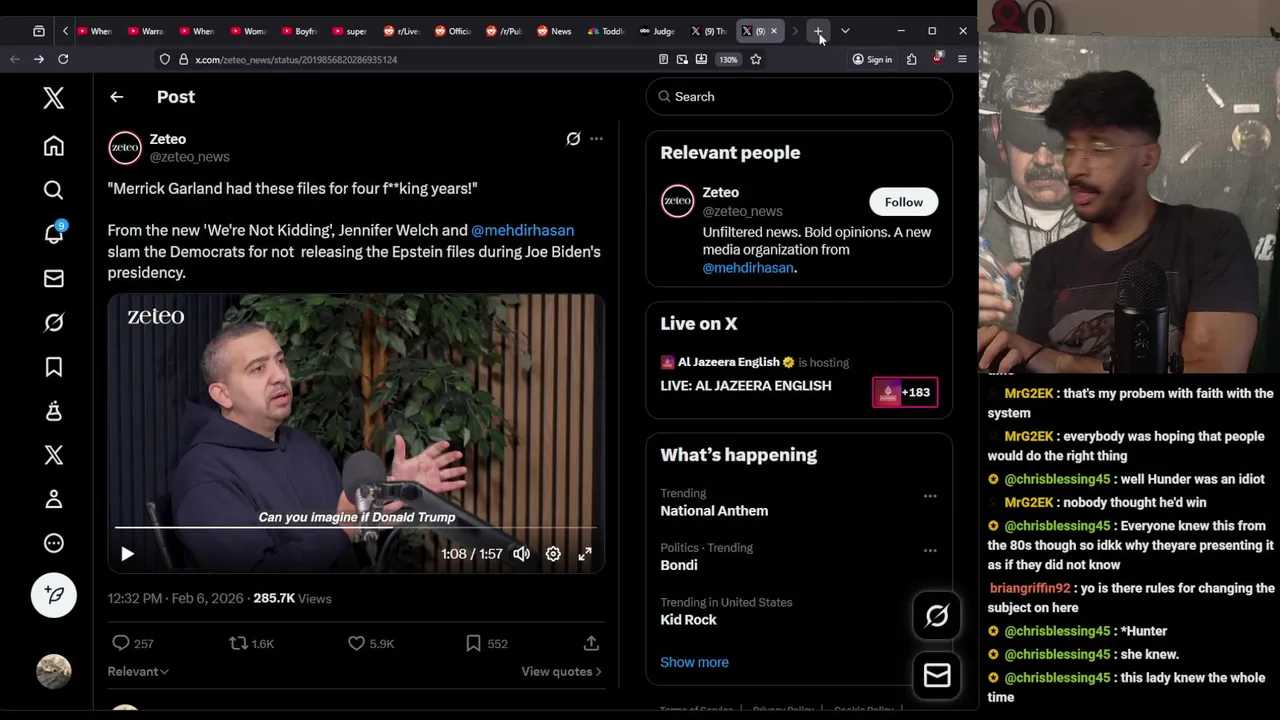The width and height of the screenshot is (1280, 720).
Task: Open the account avatar below the sidebar
Action: click(x=54, y=671)
